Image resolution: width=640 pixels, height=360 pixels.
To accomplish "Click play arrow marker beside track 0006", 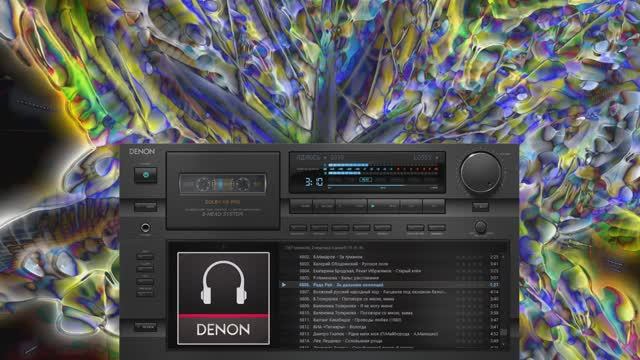I will coord(284,285).
